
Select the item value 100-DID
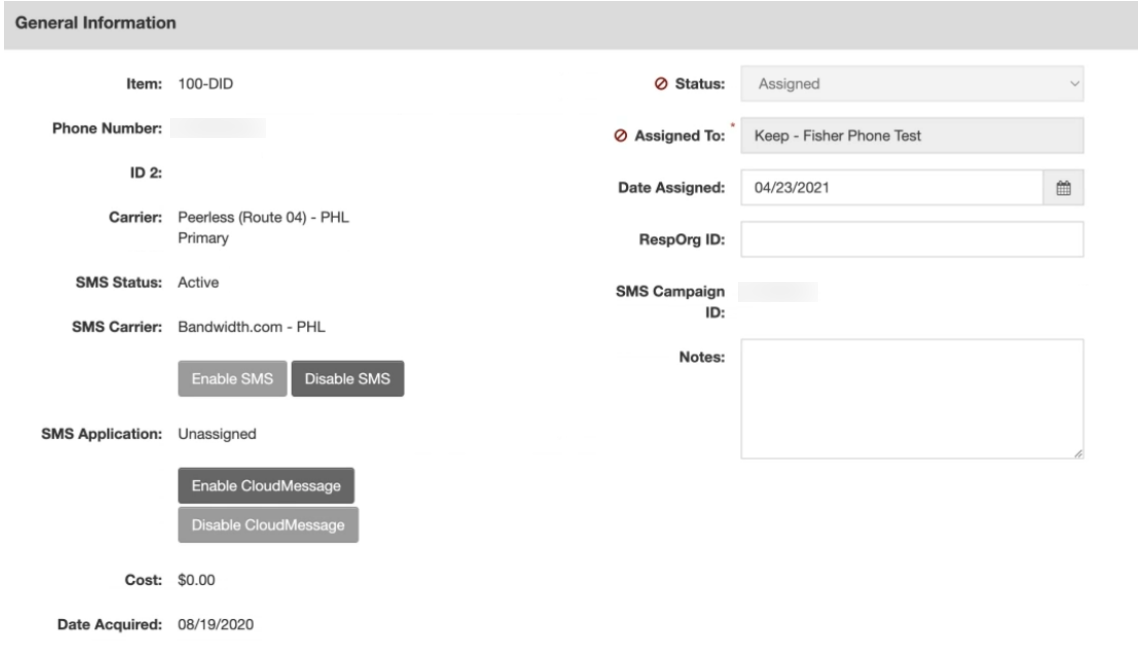tap(205, 84)
